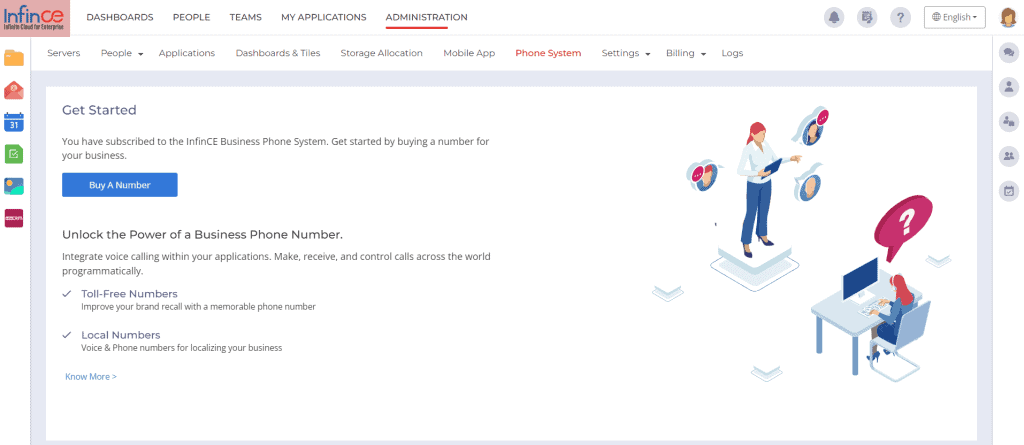1024x445 pixels.
Task: Open the maroon app icon in sidebar
Action: pos(14,218)
